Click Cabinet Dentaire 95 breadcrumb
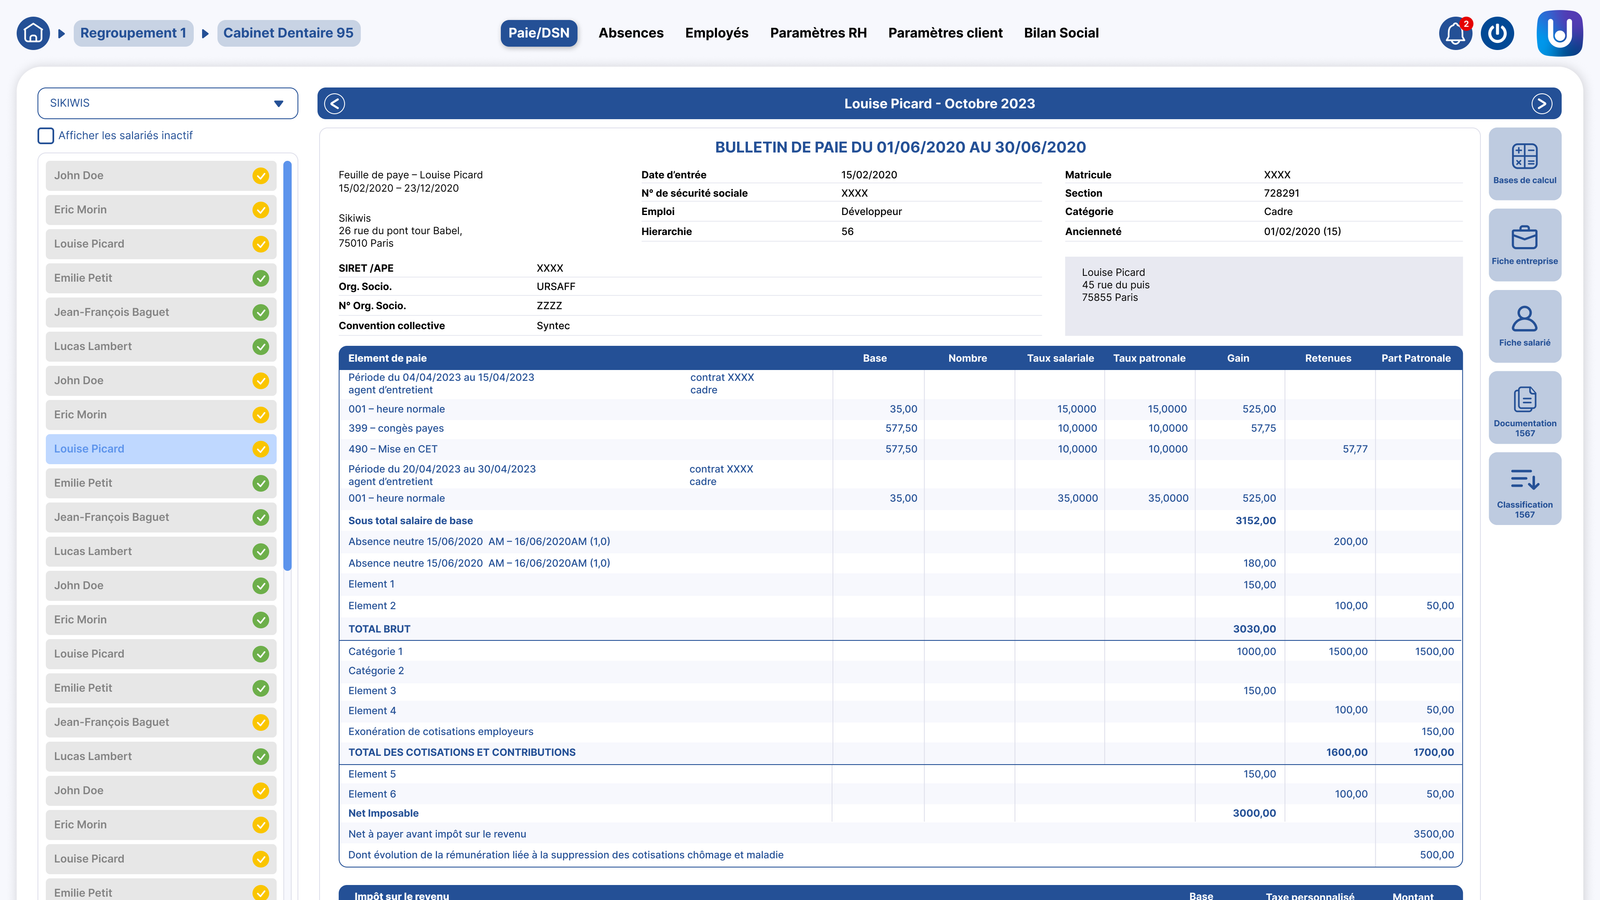Screen dimensions: 1600x900 click(288, 33)
